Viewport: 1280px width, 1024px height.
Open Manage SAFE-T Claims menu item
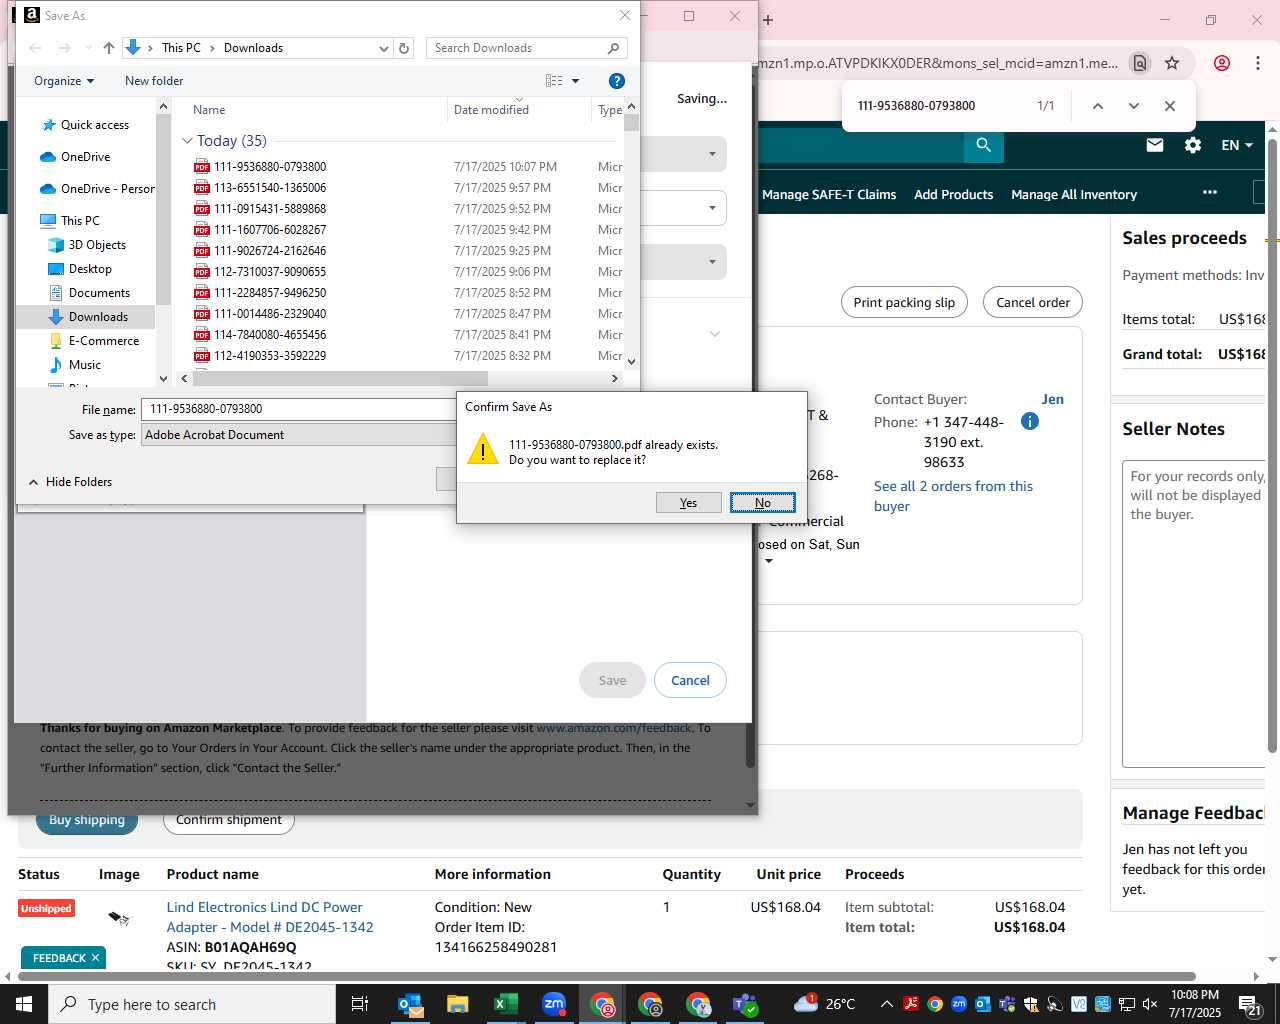click(x=829, y=195)
